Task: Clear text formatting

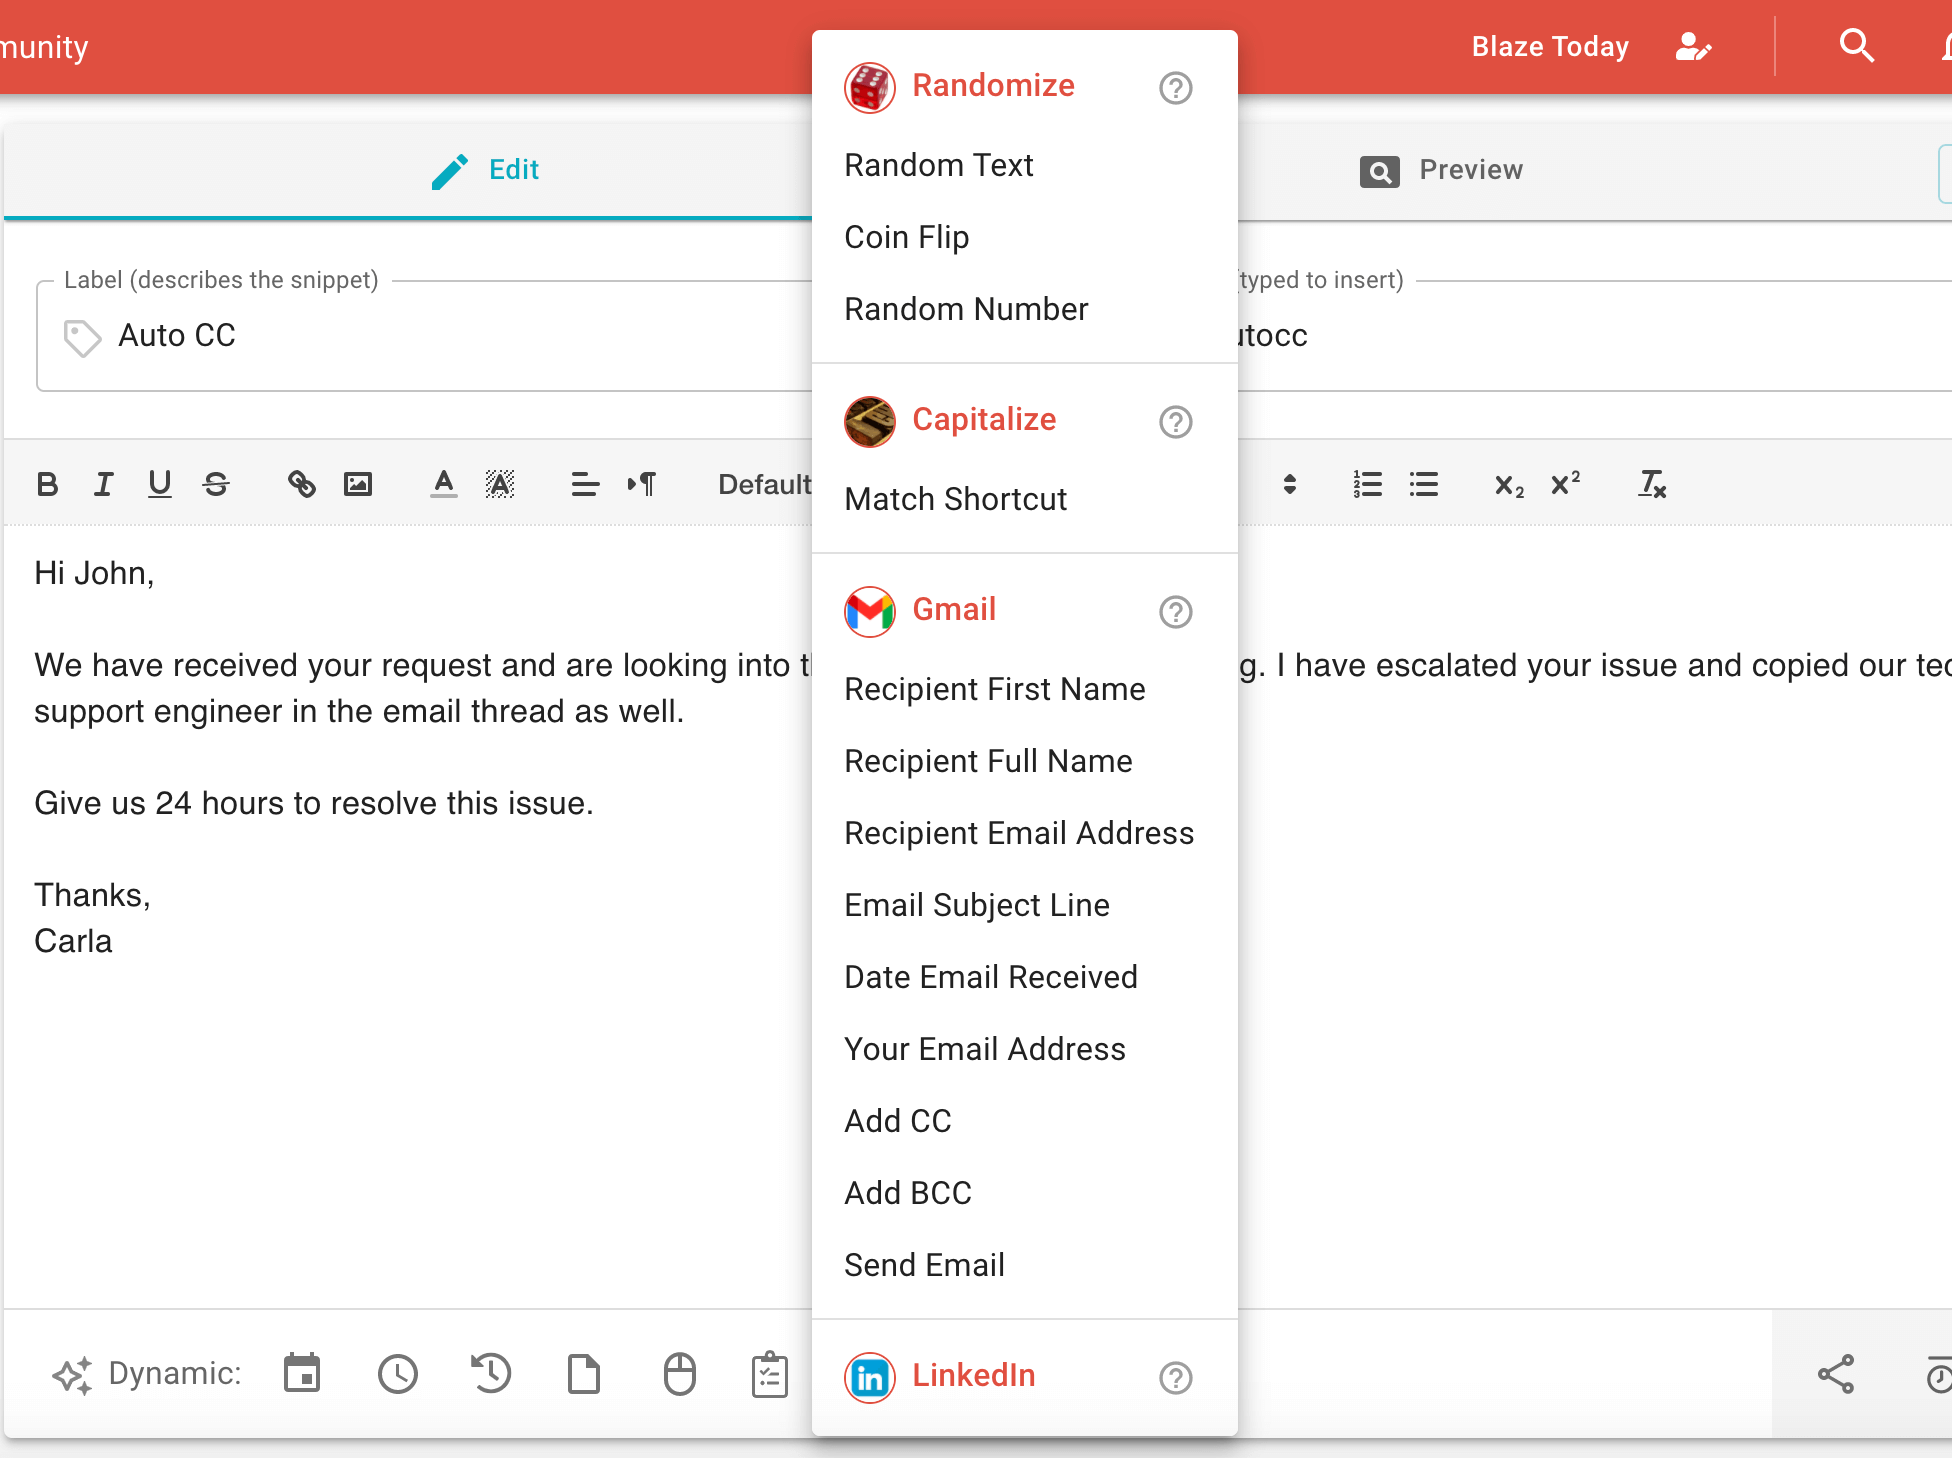Action: click(1651, 485)
